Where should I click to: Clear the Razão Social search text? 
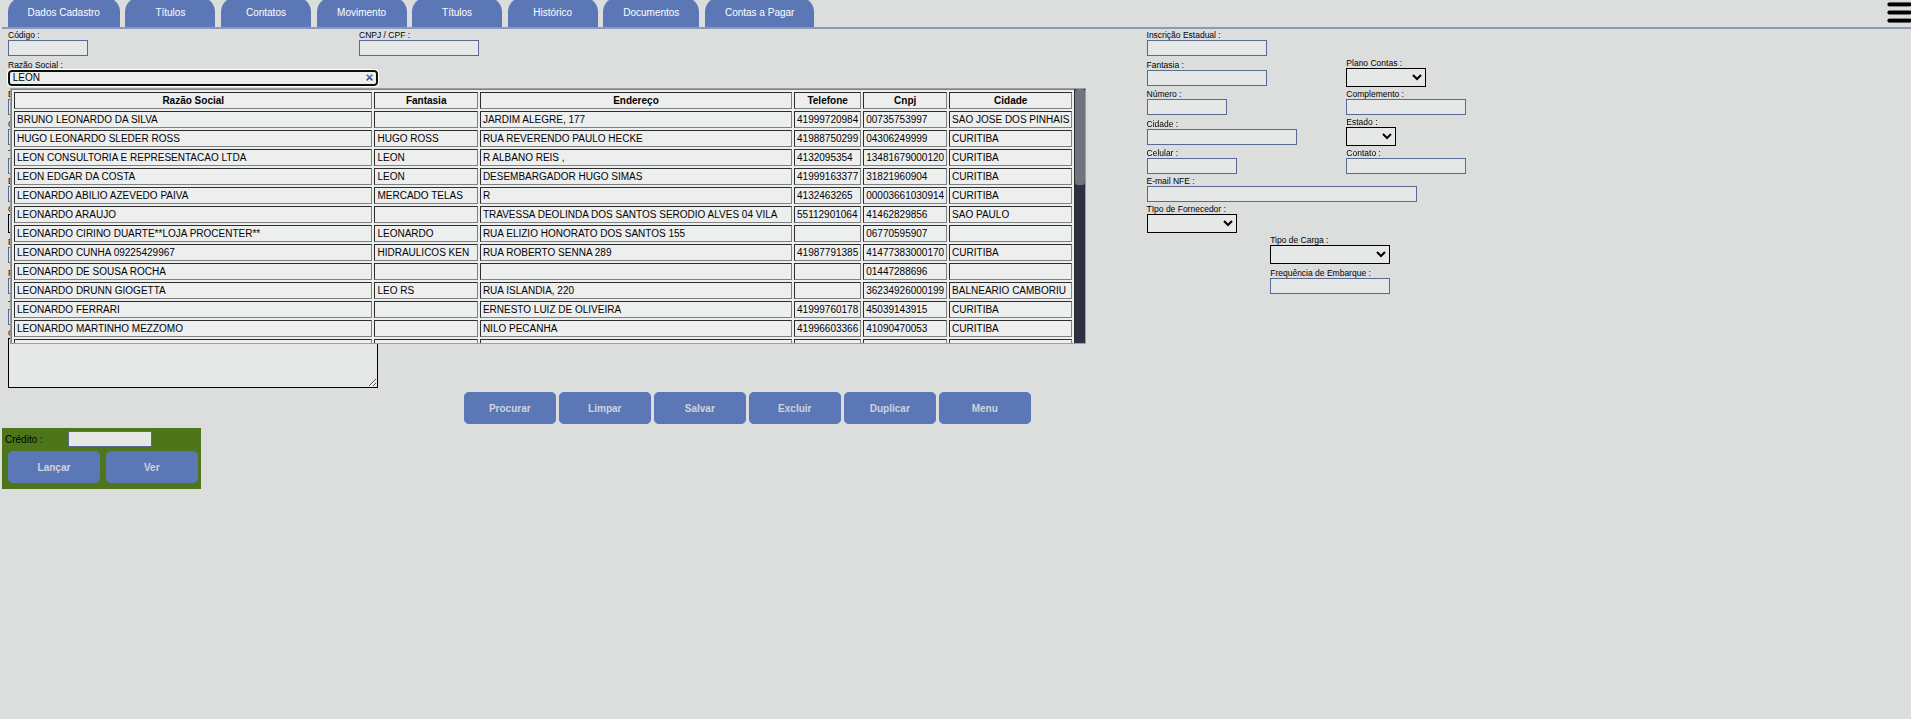(369, 78)
